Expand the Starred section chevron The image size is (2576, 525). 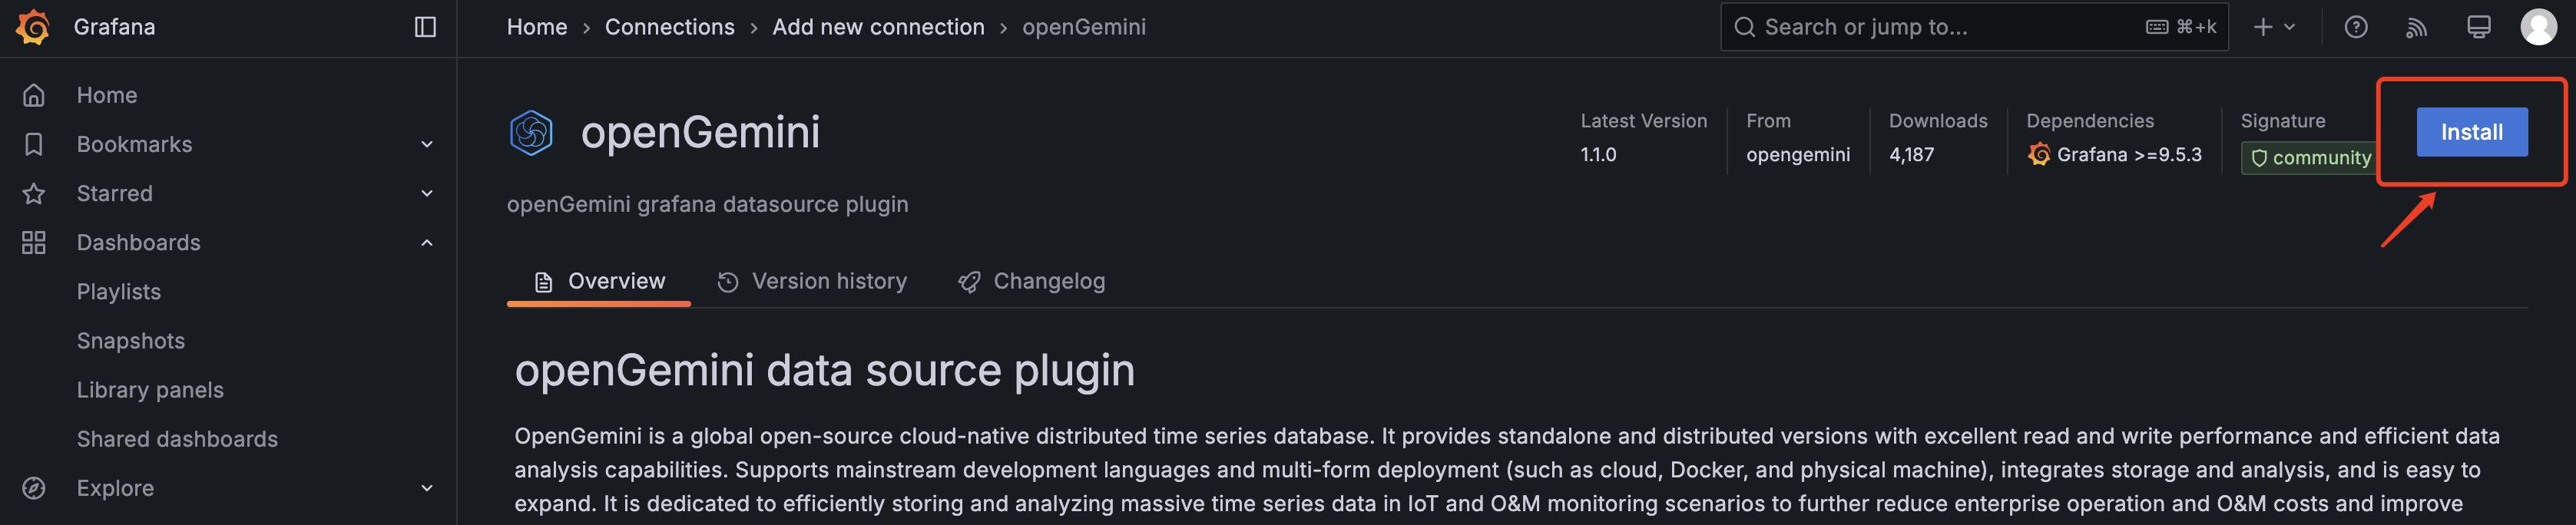click(427, 193)
